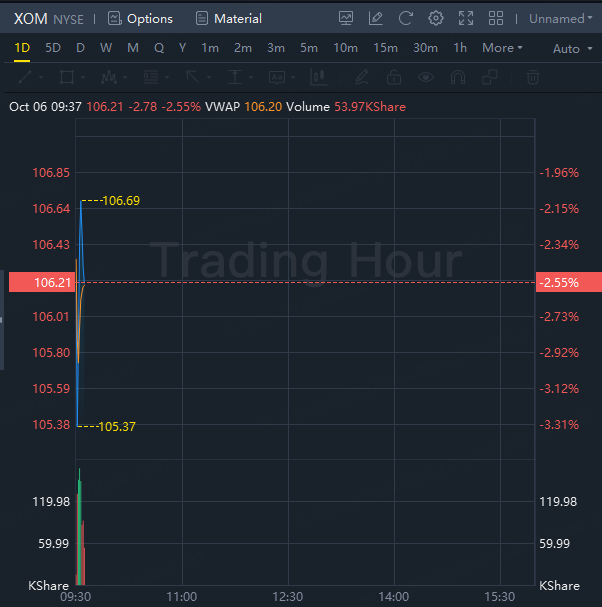Select the 15m interval tab
The image size is (602, 607).
(385, 48)
